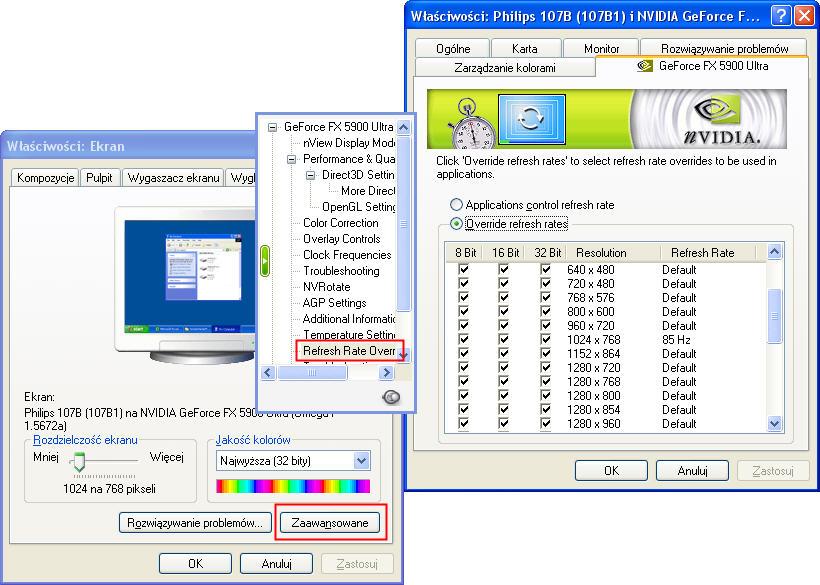820x585 pixels.
Task: Click the right arrow of the tree's horizontal scrollbar
Action: (387, 373)
